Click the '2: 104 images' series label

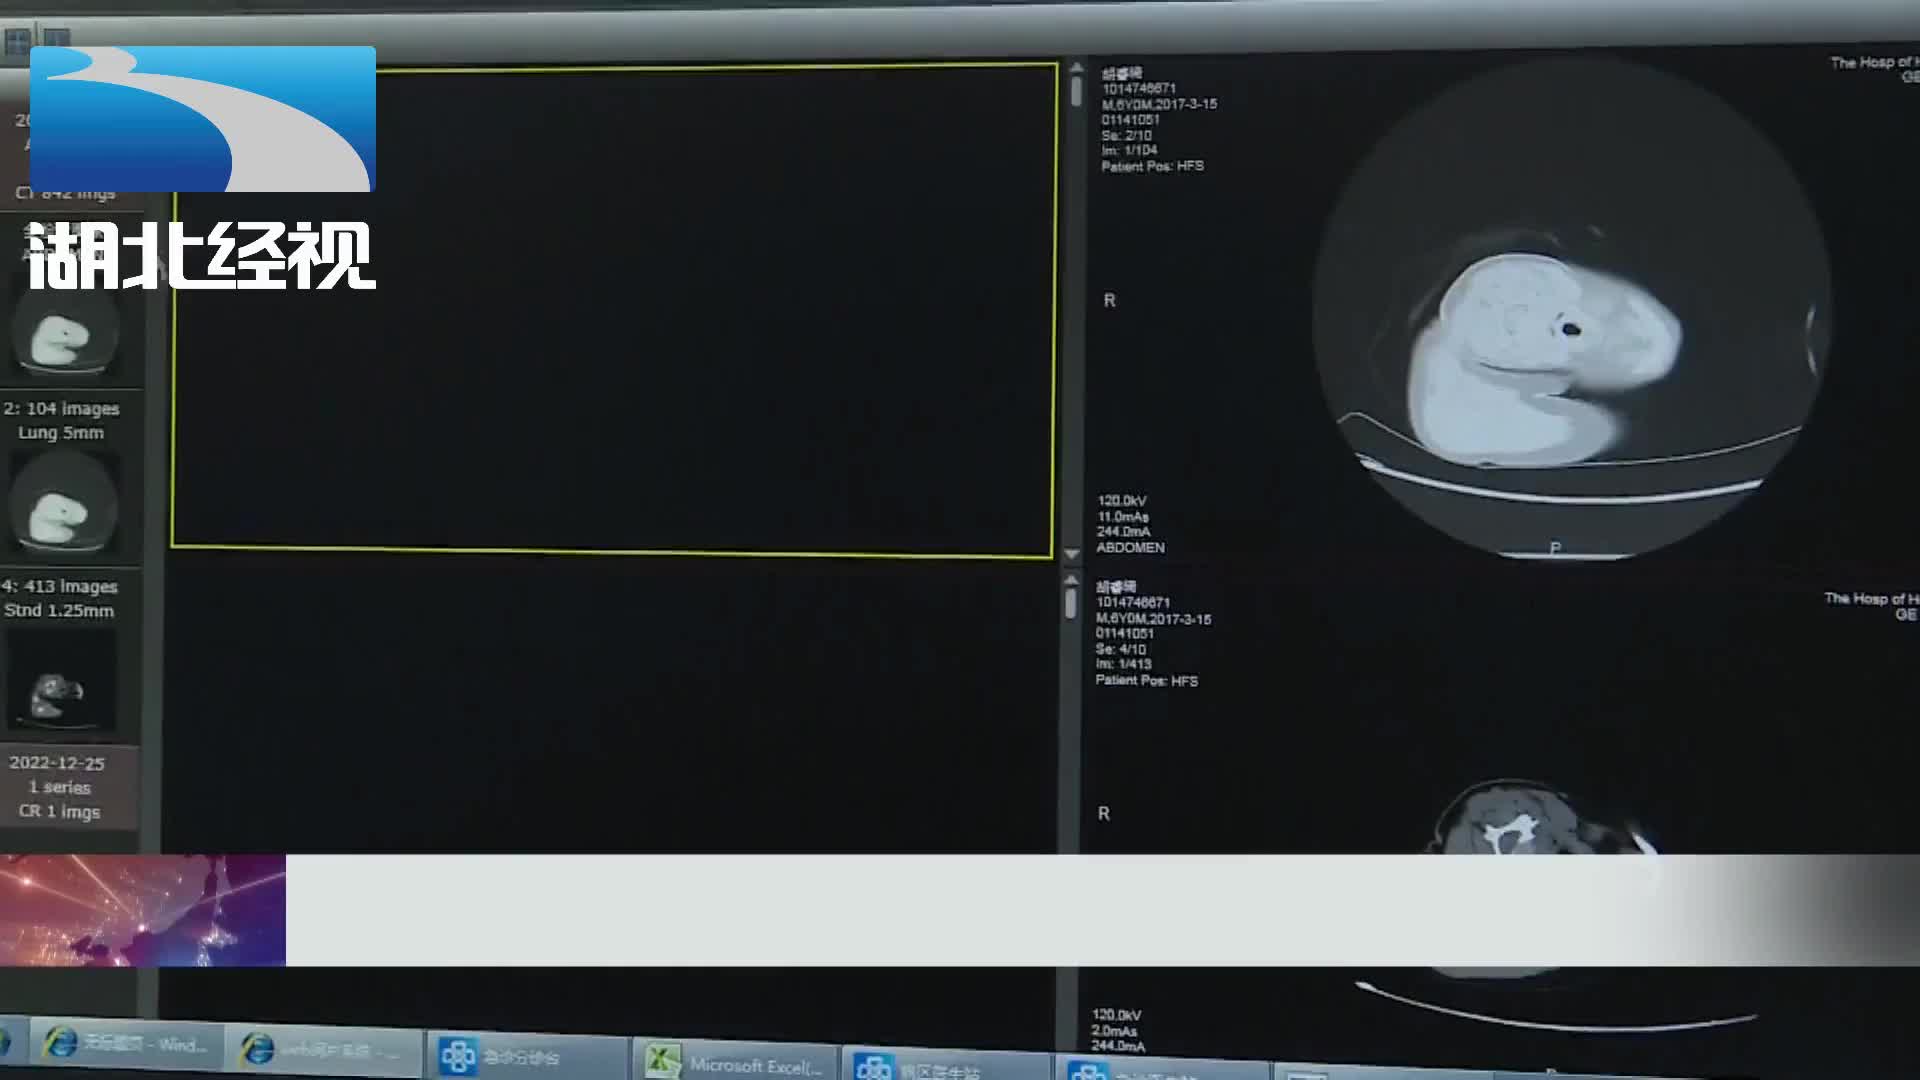[61, 409]
